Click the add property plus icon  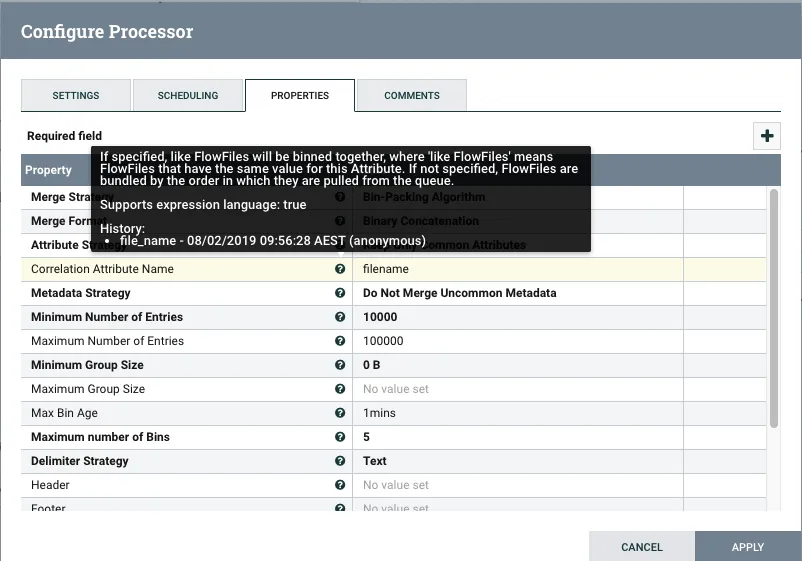767,136
